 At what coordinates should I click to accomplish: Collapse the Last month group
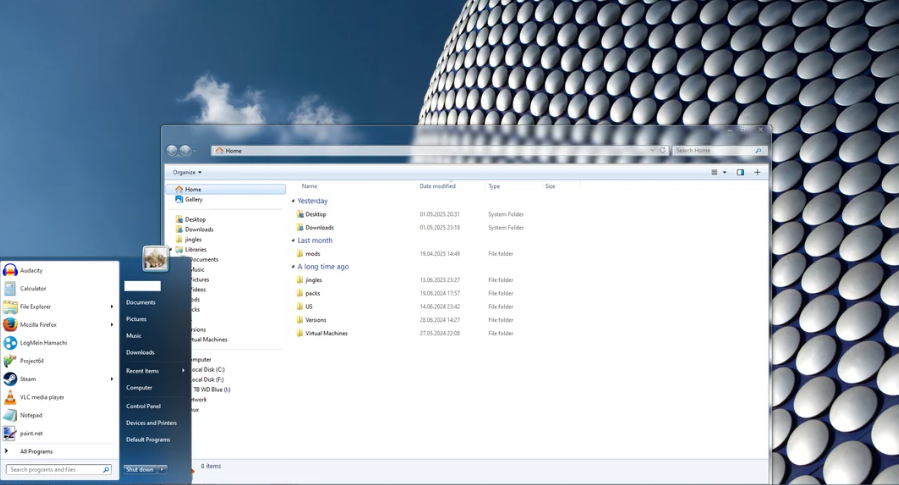point(293,241)
